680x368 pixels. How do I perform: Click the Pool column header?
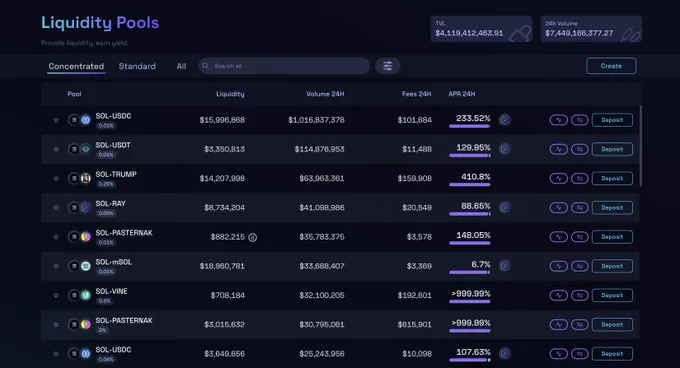click(74, 94)
